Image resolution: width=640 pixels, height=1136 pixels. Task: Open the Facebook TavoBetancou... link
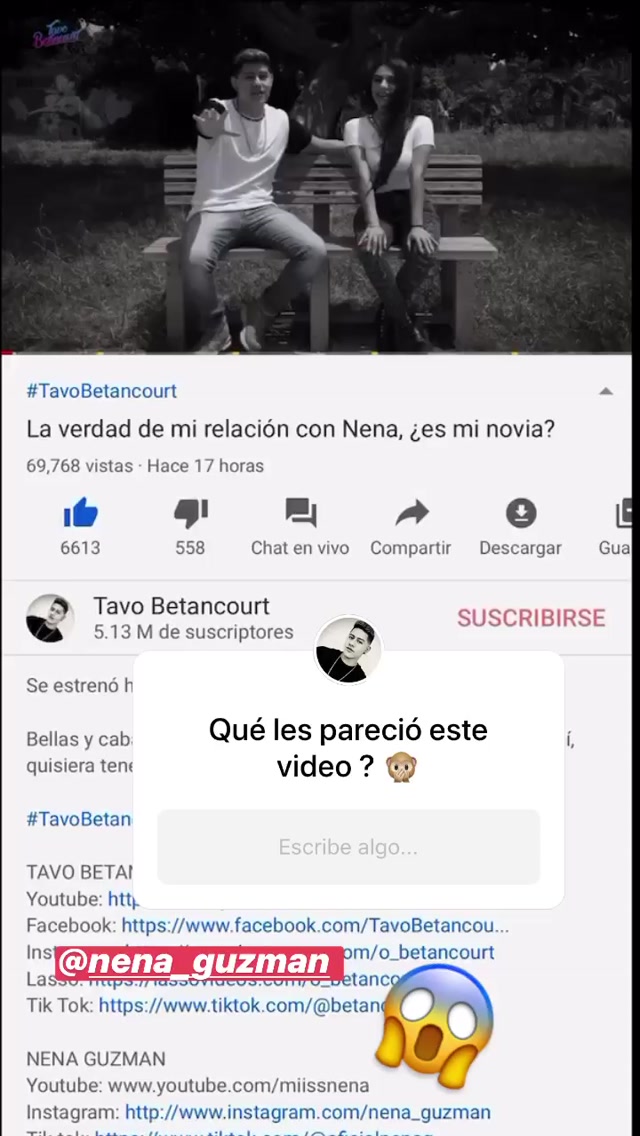315,925
